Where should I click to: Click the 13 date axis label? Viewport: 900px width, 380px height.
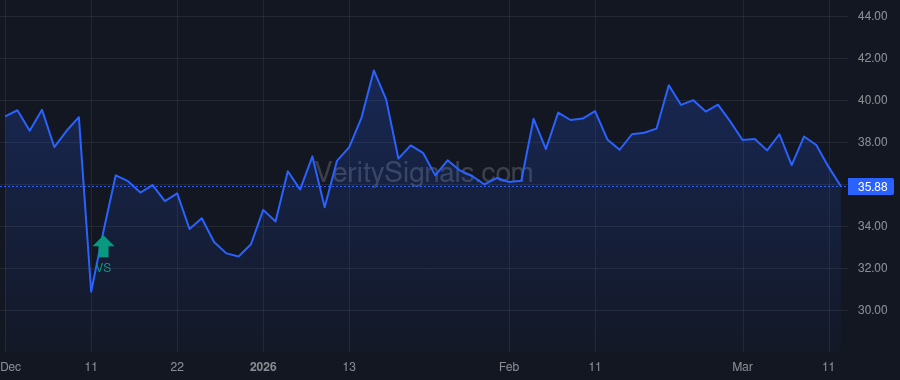(349, 367)
